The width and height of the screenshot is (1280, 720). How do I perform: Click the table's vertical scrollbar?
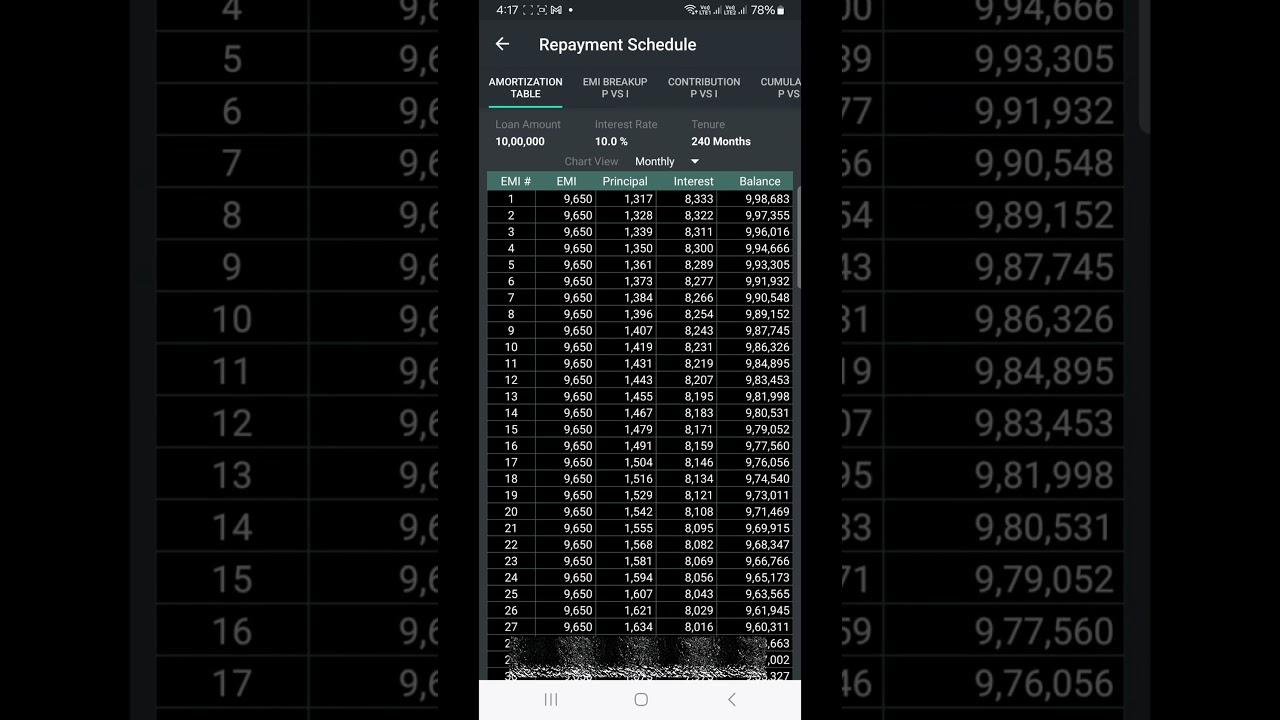pyautogui.click(x=797, y=240)
